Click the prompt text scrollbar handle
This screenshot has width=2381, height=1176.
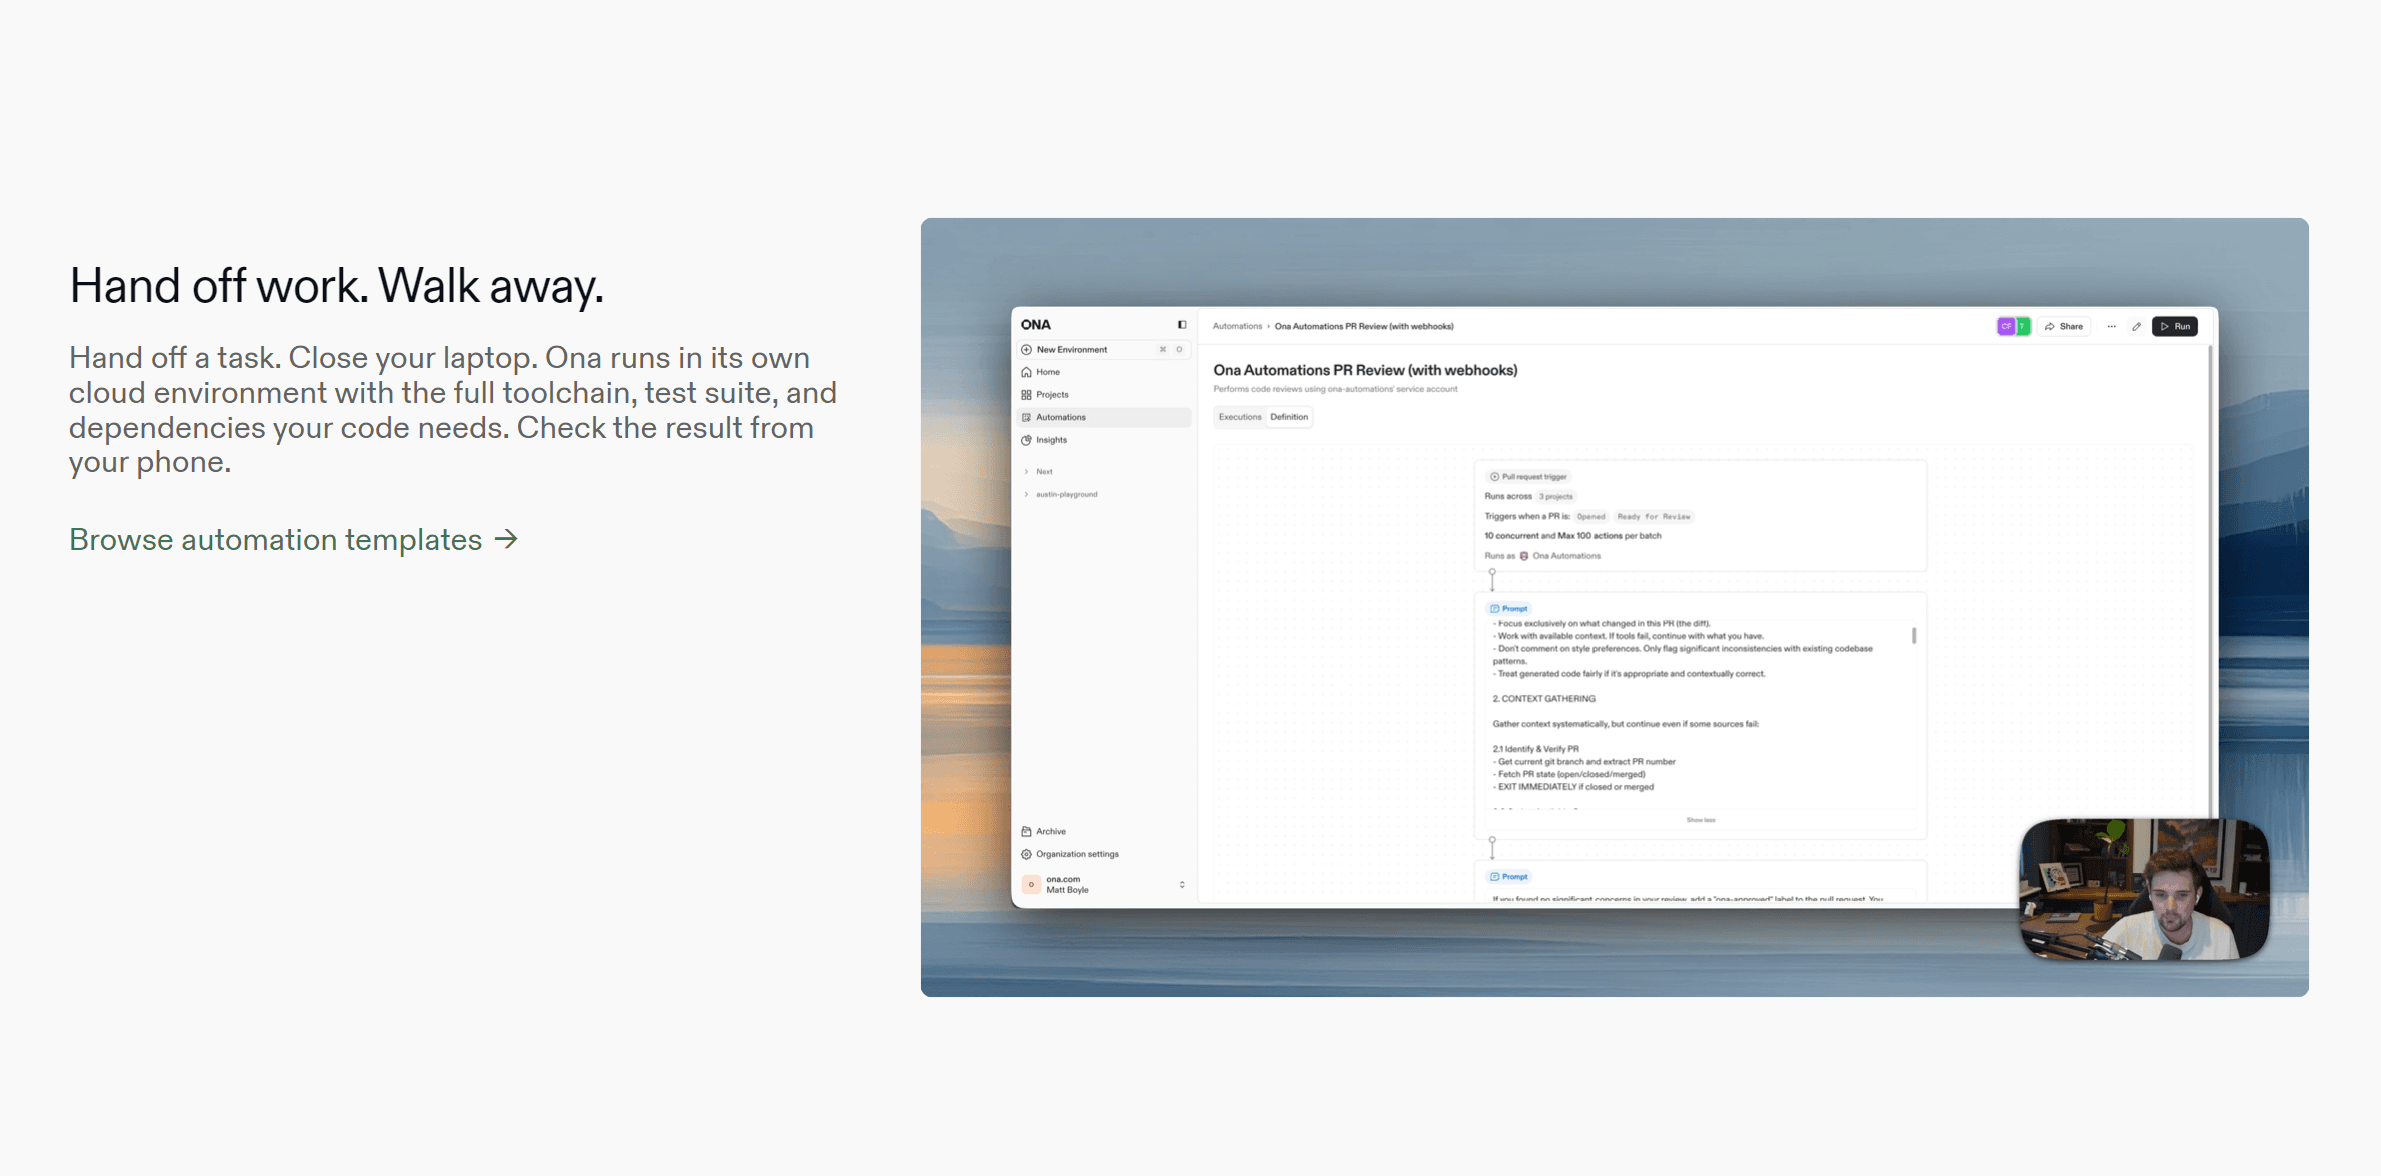click(x=1914, y=636)
